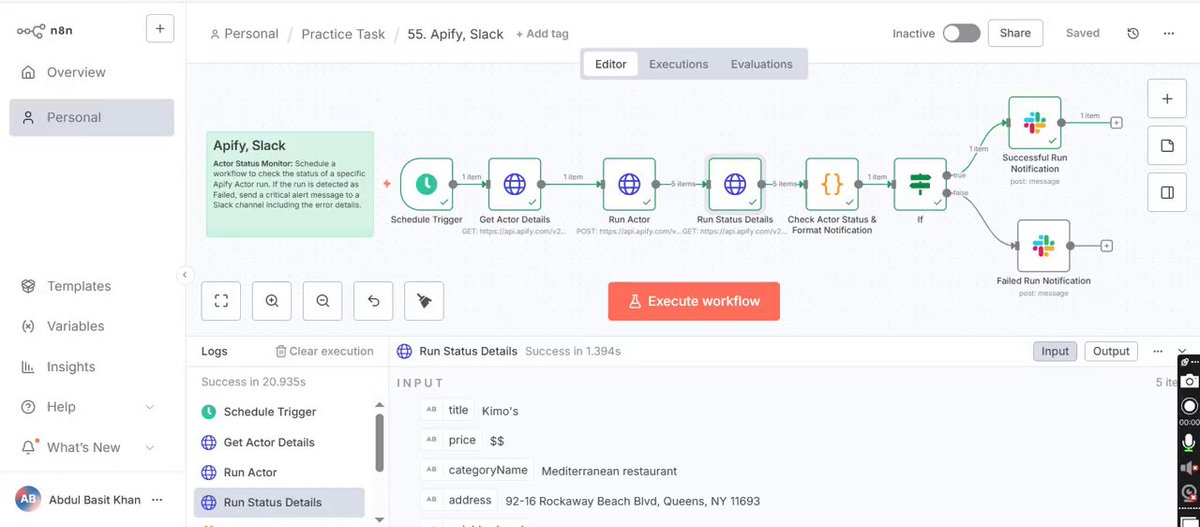This screenshot has height=527, width=1200.
Task: Reset canvas zoom
Action: [373, 300]
